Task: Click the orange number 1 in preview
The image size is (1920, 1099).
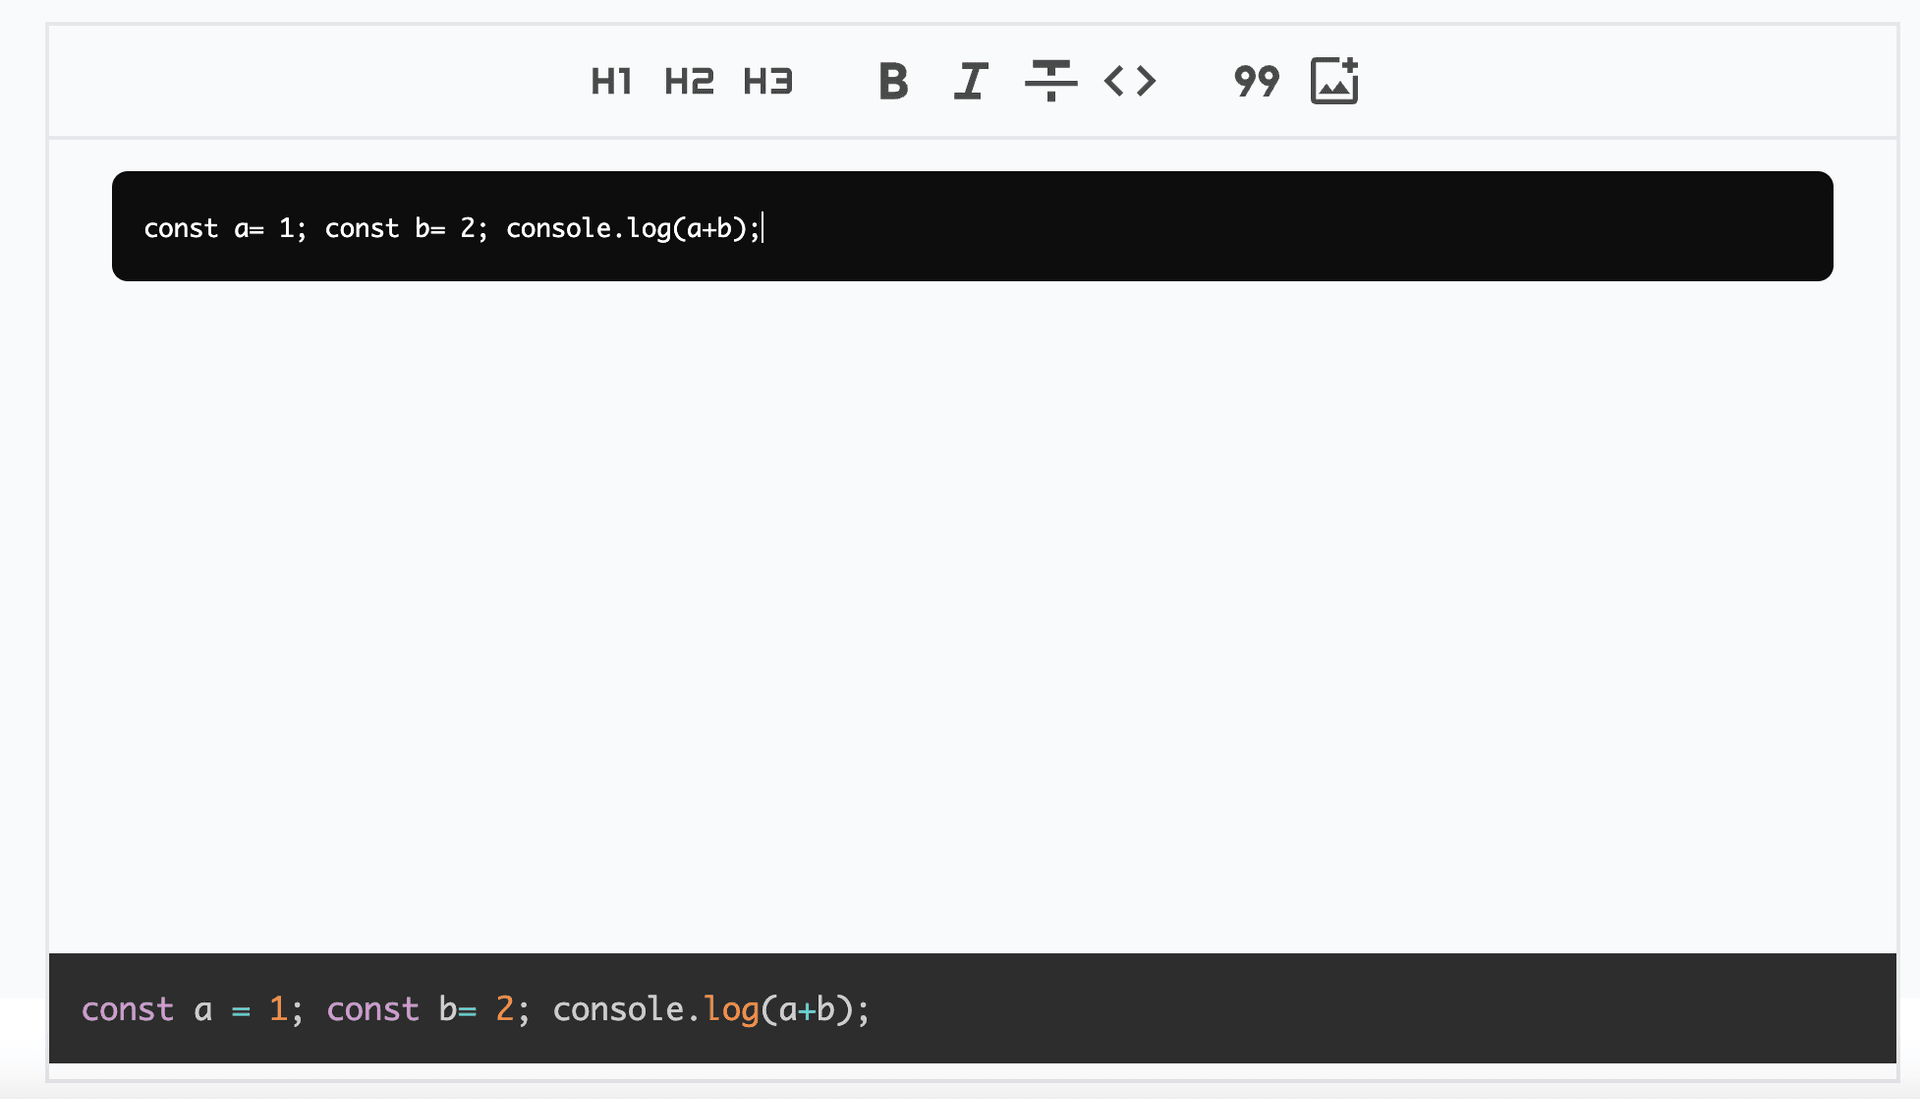Action: [278, 1009]
